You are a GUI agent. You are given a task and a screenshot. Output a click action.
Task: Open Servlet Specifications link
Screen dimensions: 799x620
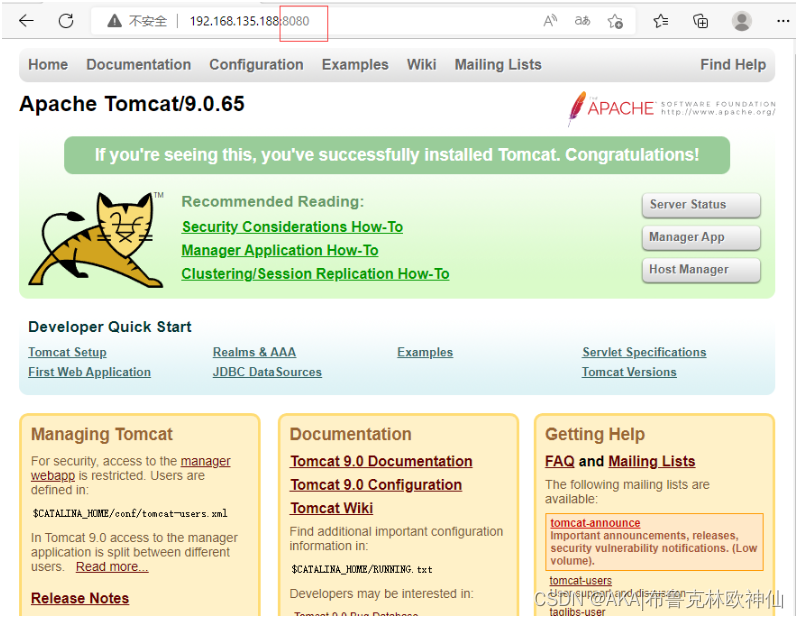[644, 353]
